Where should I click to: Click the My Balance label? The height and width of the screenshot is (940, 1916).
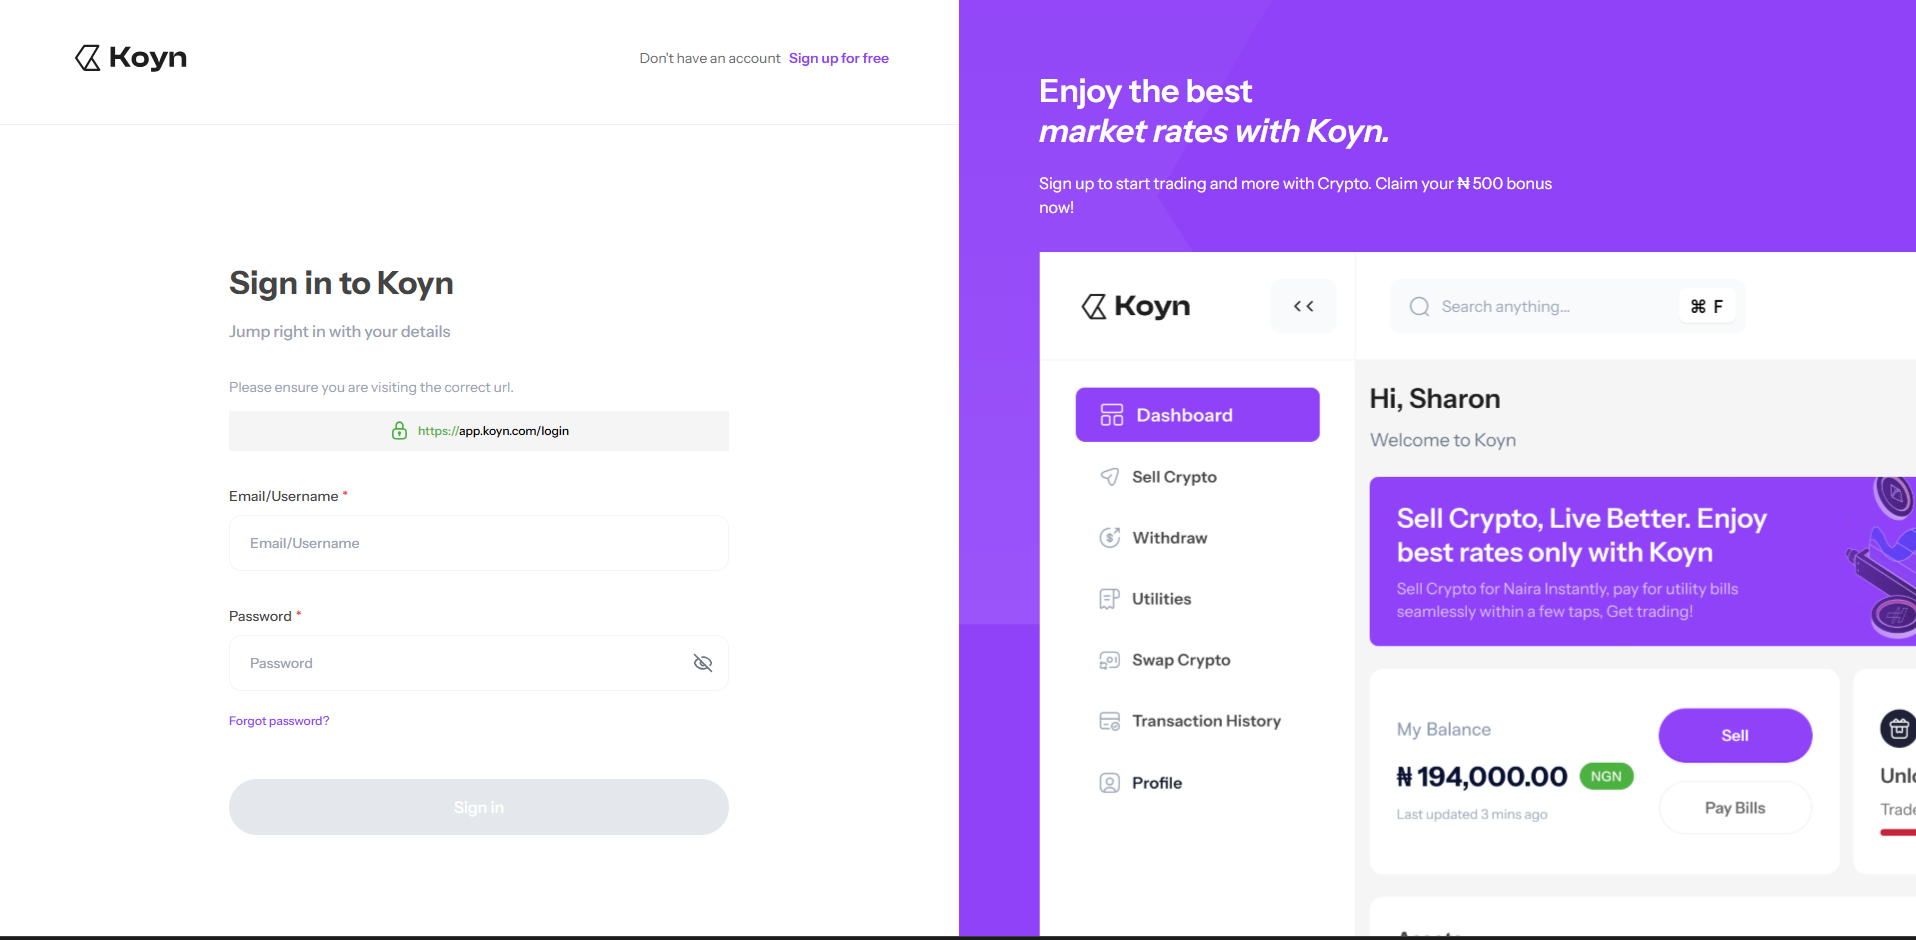click(1444, 730)
